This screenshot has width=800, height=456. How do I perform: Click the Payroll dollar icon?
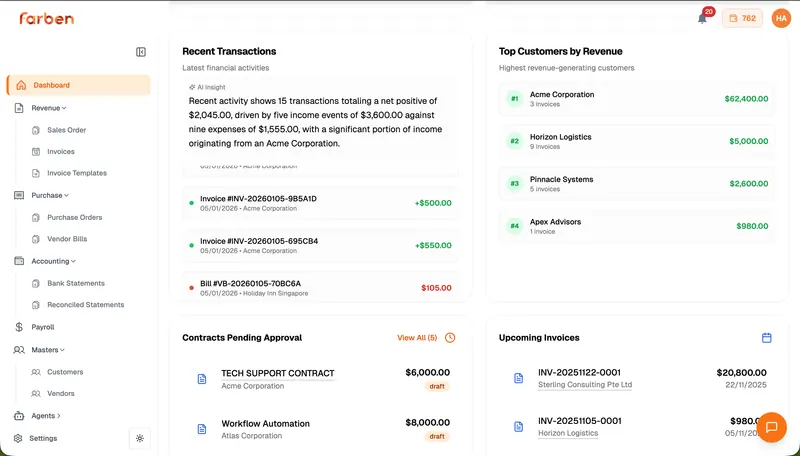point(19,327)
